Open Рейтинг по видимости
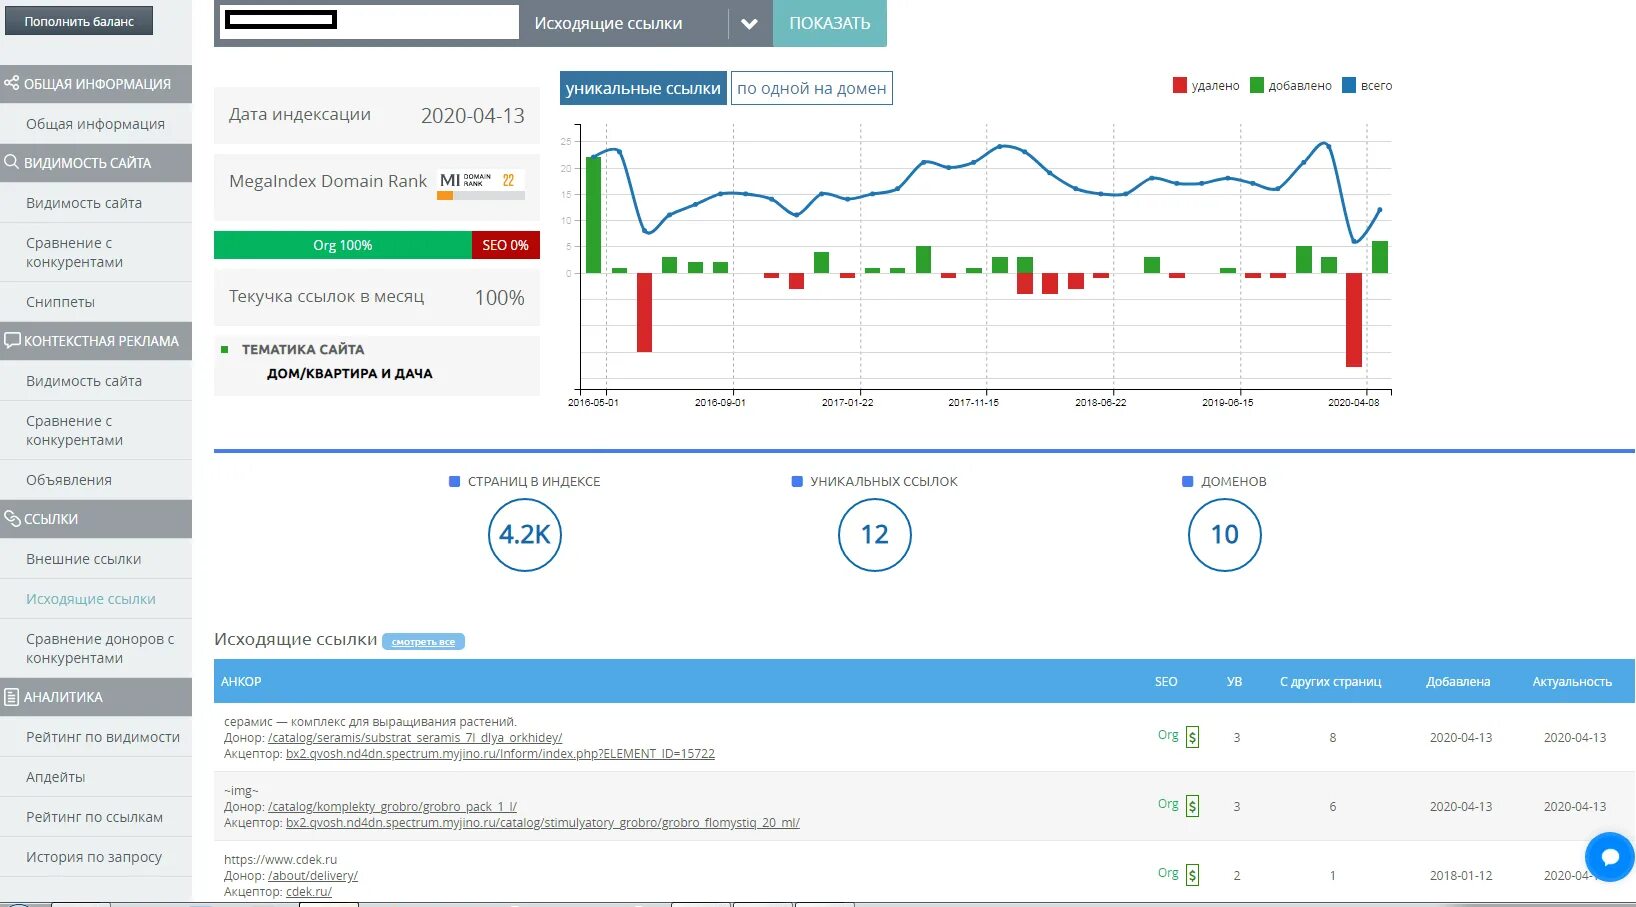1636x907 pixels. click(x=96, y=737)
